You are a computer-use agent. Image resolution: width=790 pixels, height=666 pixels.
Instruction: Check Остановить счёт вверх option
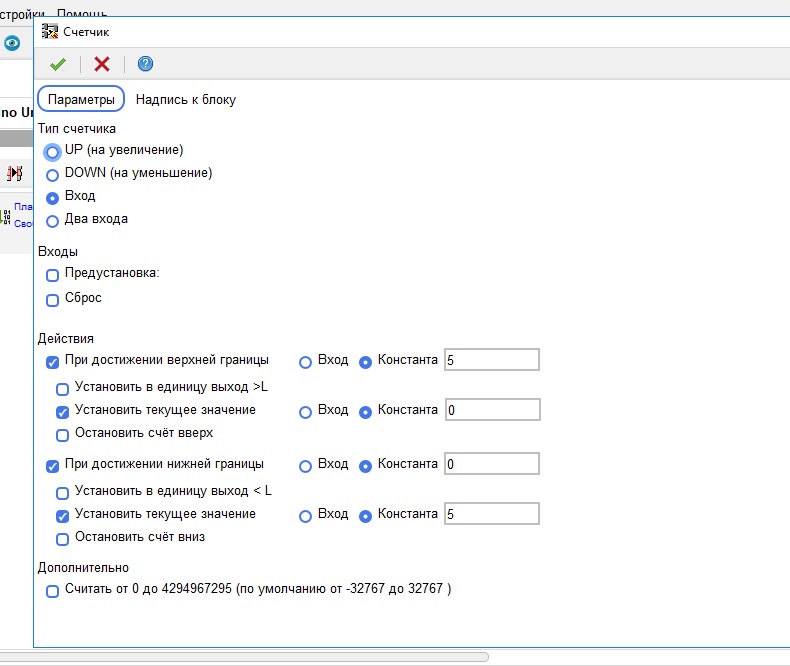[63, 435]
